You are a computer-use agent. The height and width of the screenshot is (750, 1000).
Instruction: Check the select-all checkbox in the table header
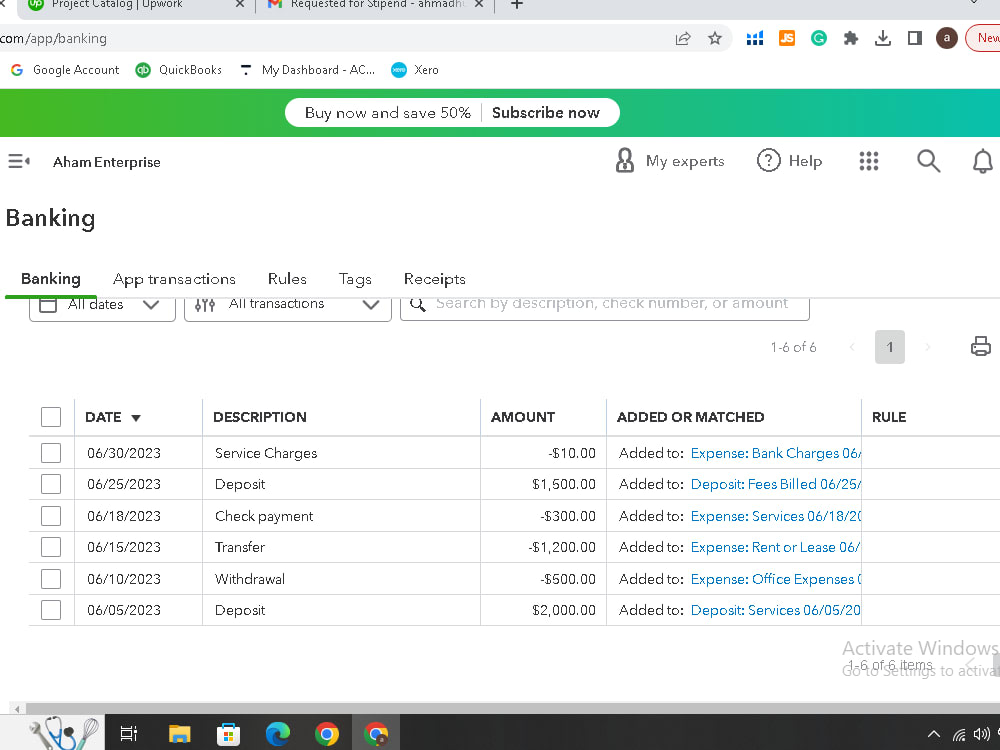(50, 417)
